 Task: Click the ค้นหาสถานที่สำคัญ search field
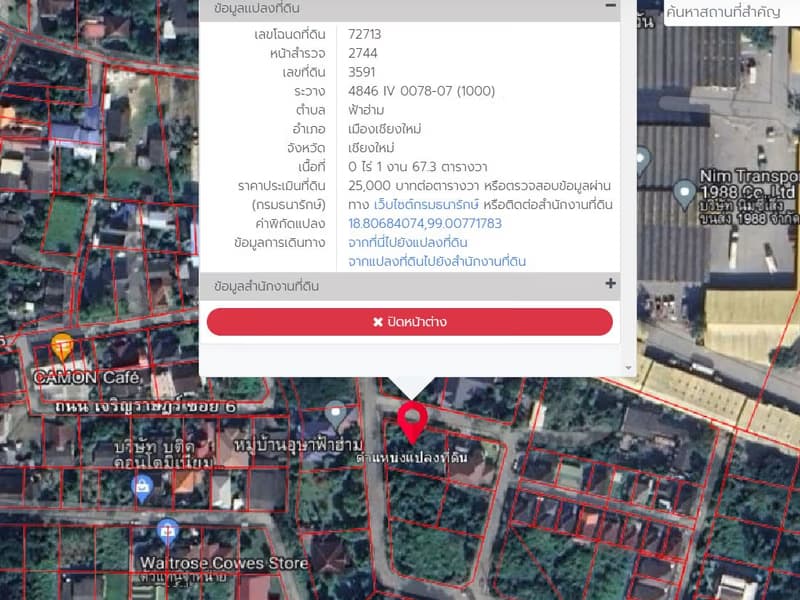732,12
